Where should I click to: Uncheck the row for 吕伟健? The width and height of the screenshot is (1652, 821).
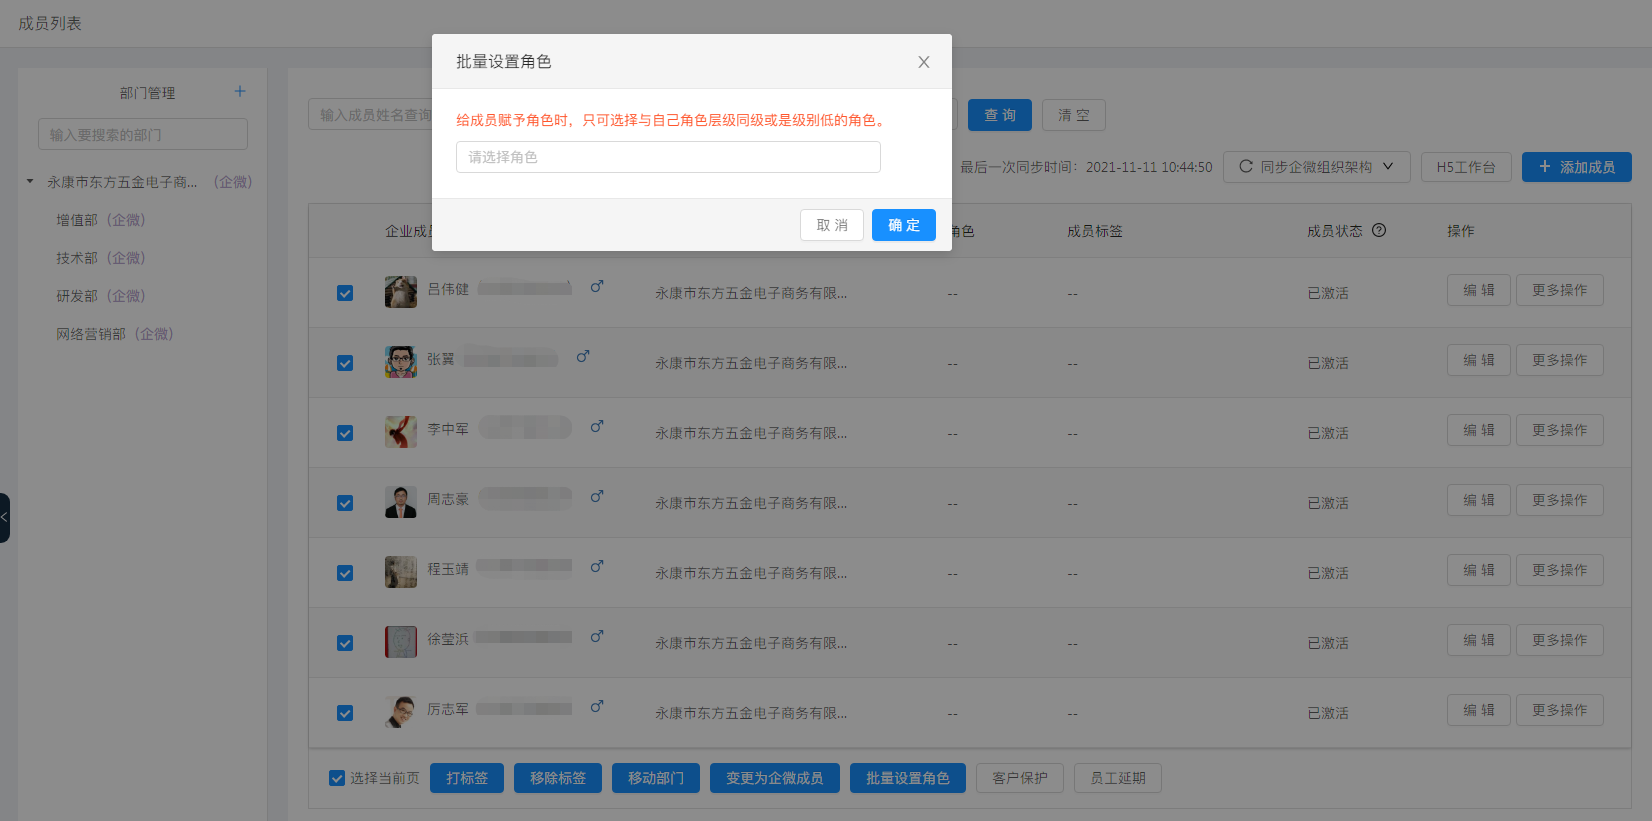345,293
